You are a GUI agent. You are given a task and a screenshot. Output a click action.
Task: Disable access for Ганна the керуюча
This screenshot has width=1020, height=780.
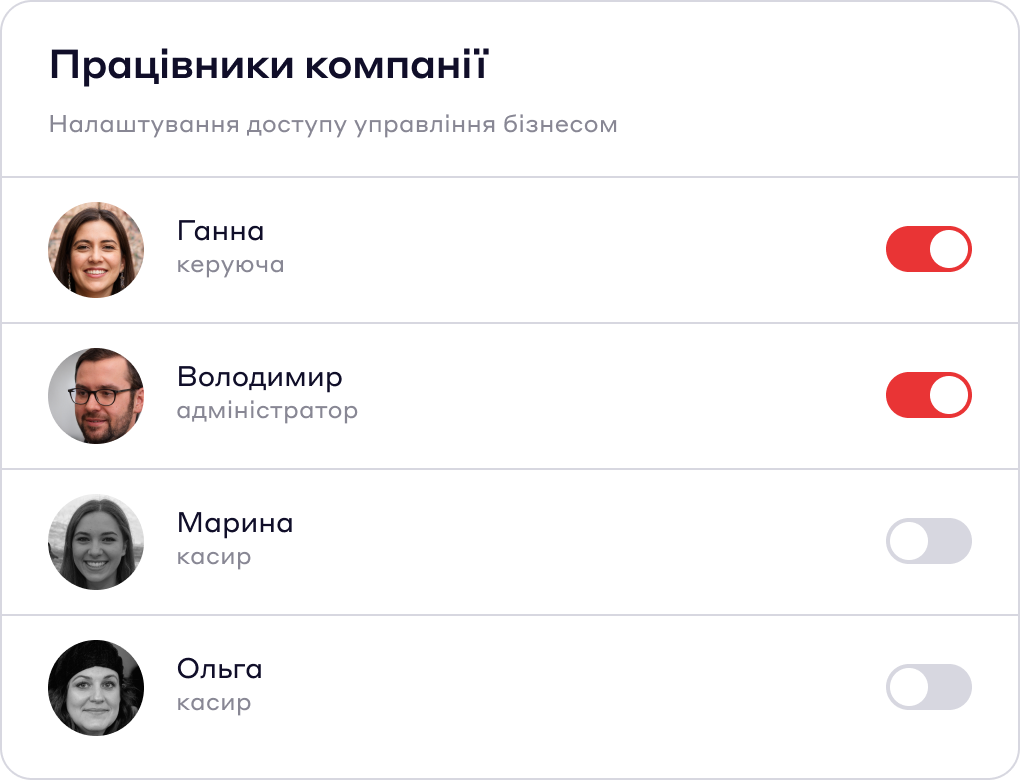(x=928, y=248)
